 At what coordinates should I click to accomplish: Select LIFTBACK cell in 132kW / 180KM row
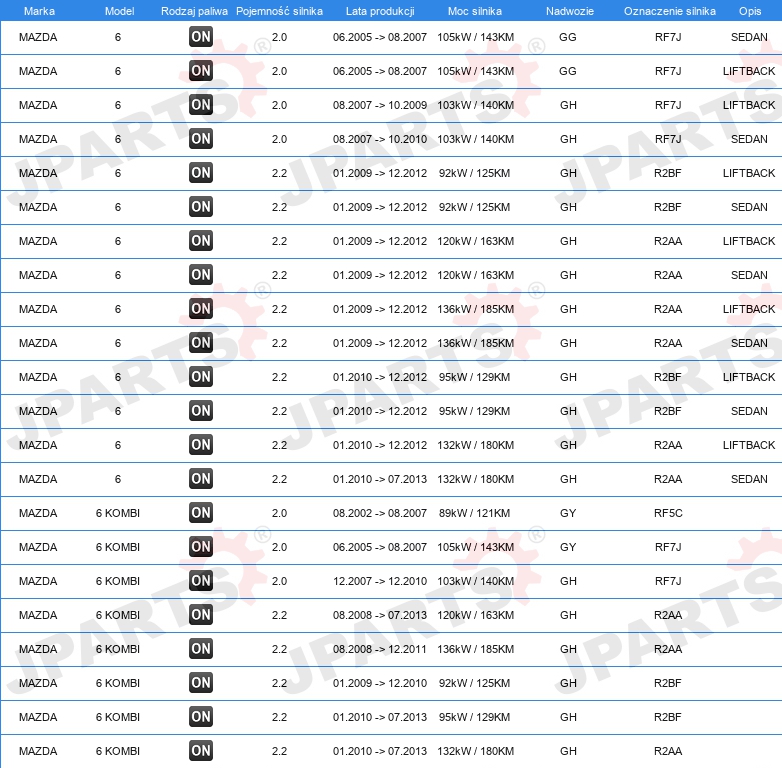click(x=749, y=445)
